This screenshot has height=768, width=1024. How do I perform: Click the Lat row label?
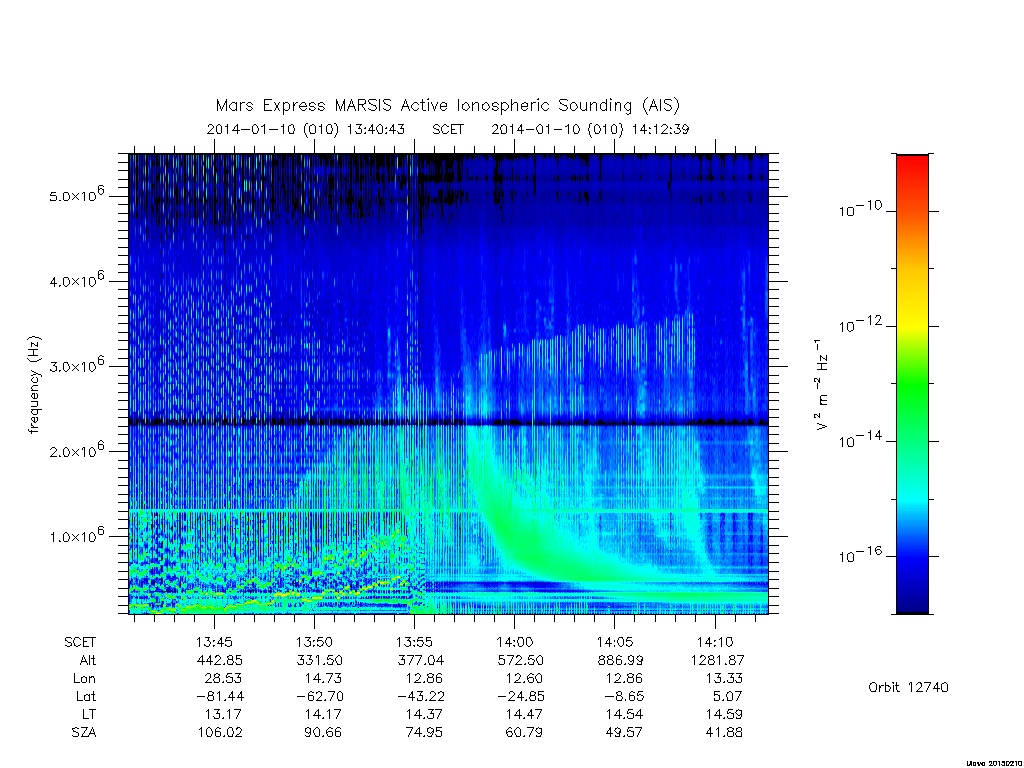pyautogui.click(x=86, y=696)
